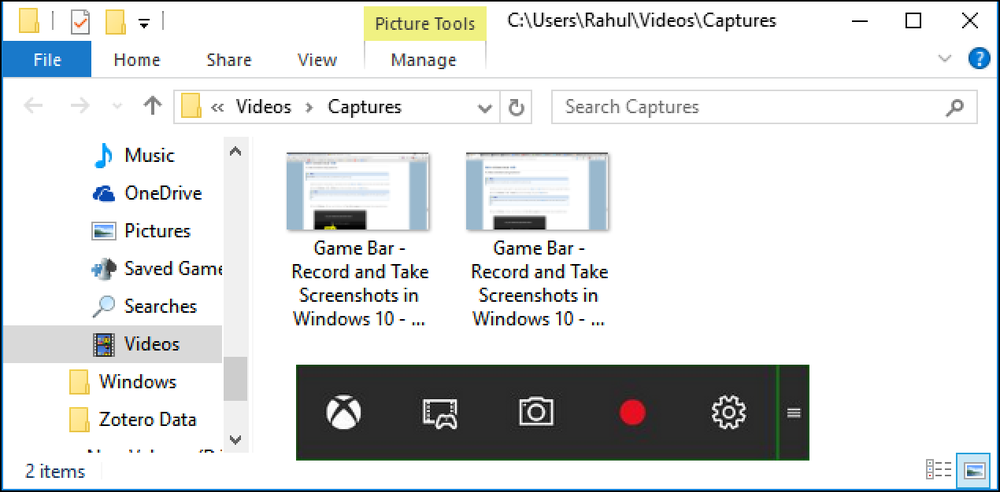Expand the ribbon with the chevron
Viewport: 1000px width, 492px height.
(945, 59)
